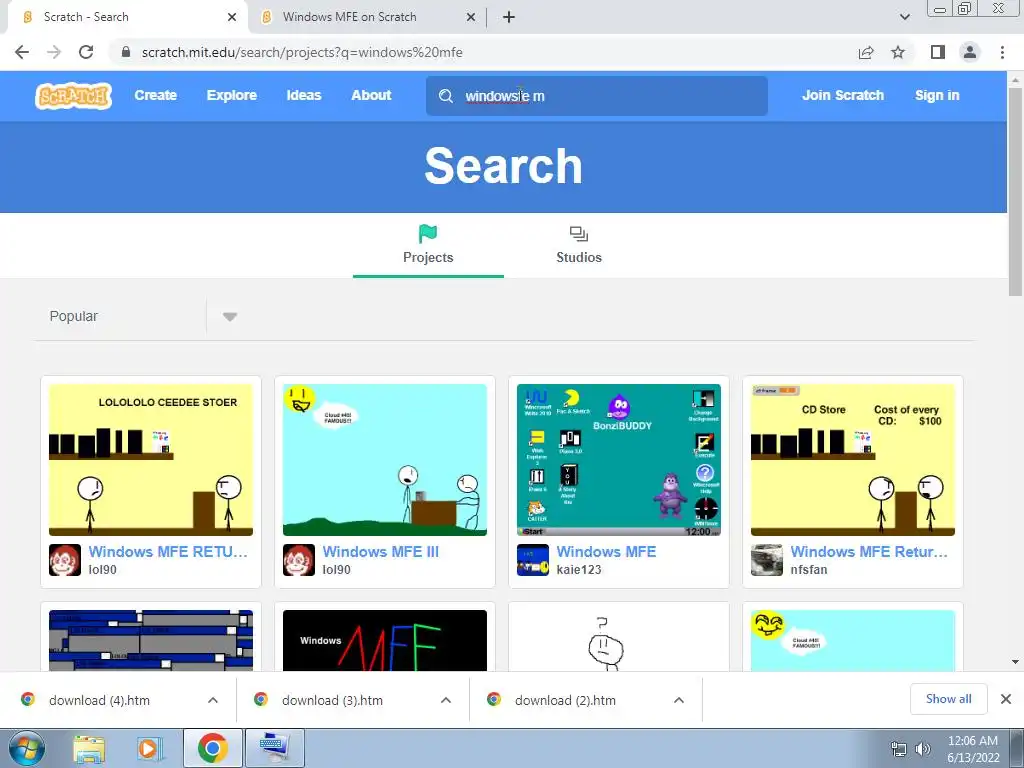The width and height of the screenshot is (1024, 768).
Task: Open LOLOLOLO CEEDEE STOER thumbnail
Action: pyautogui.click(x=151, y=460)
